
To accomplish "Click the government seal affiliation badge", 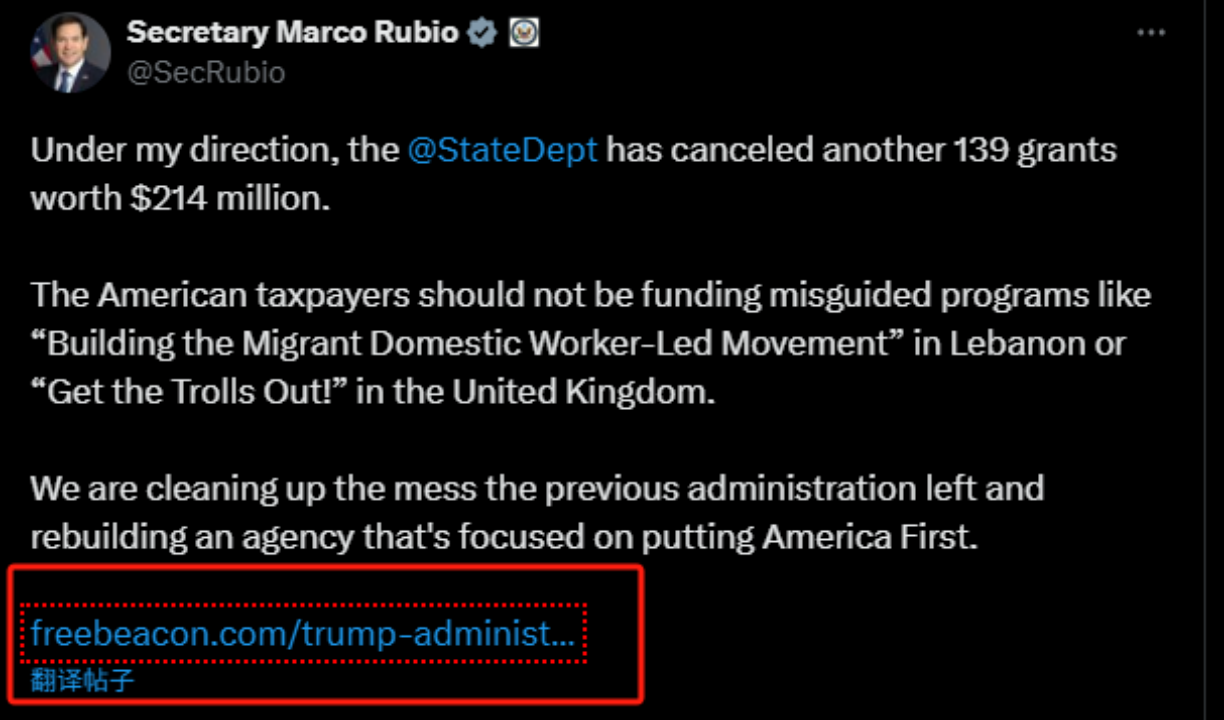I will tap(523, 32).
